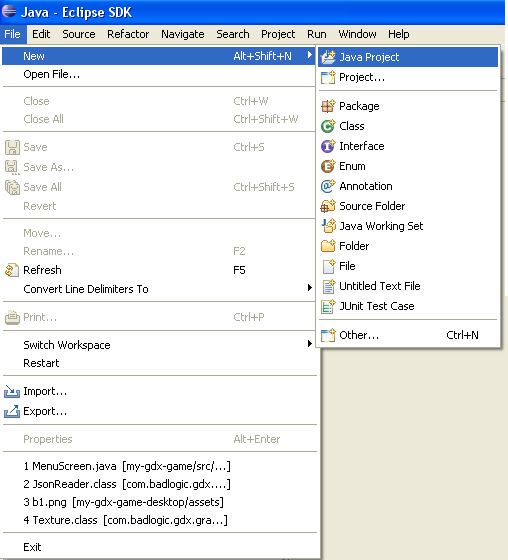Click the Untitled Text File label
The width and height of the screenshot is (508, 560).
point(380,286)
